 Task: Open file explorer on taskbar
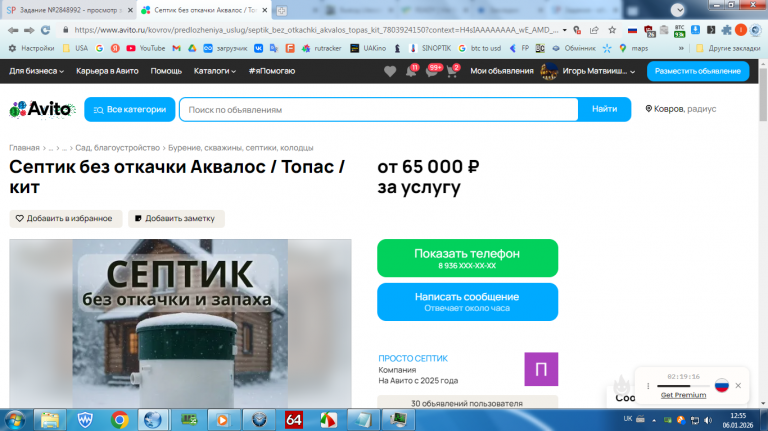click(x=49, y=420)
